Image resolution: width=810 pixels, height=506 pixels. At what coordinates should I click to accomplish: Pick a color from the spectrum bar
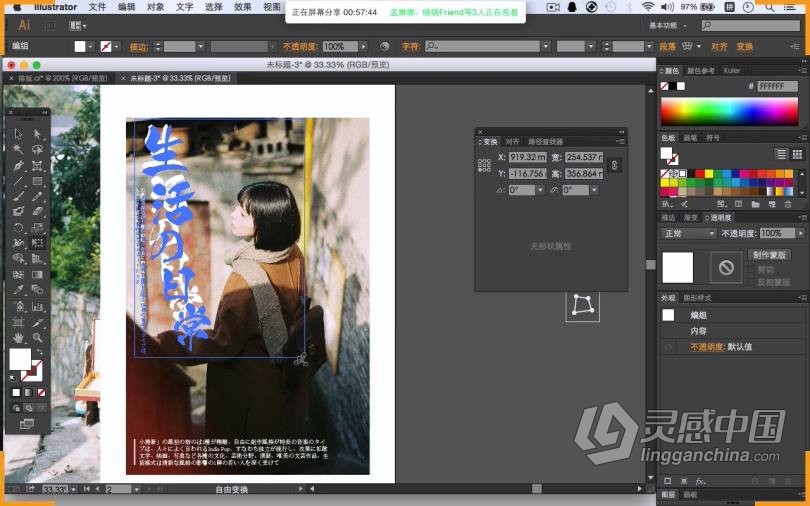(x=729, y=111)
